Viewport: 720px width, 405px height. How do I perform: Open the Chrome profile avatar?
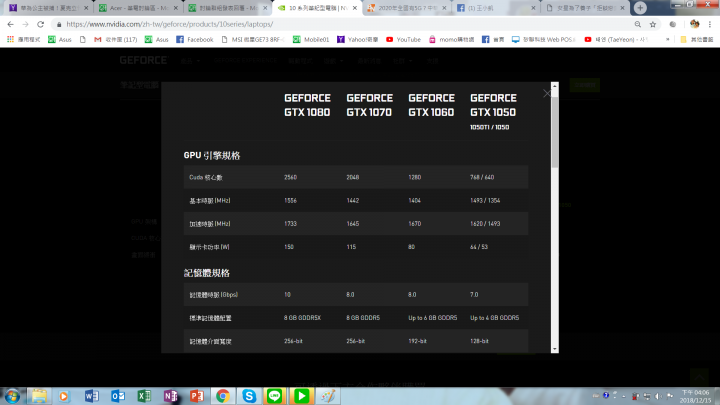tap(694, 24)
